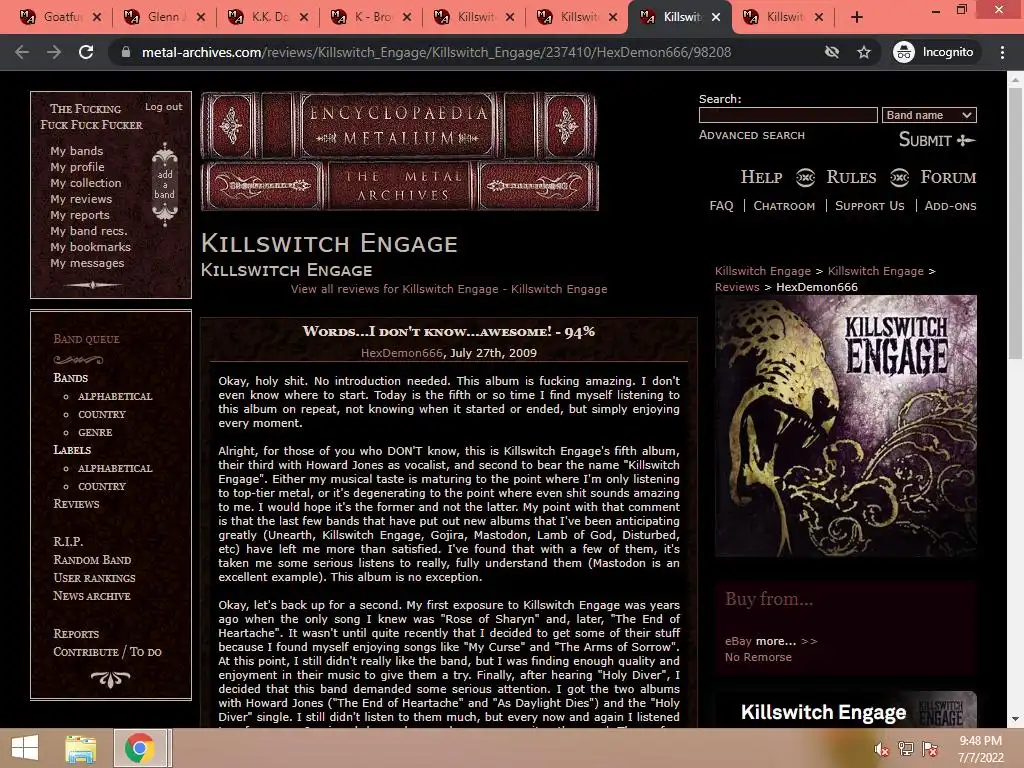
Task: Open the Add-ons link
Action: click(x=950, y=206)
